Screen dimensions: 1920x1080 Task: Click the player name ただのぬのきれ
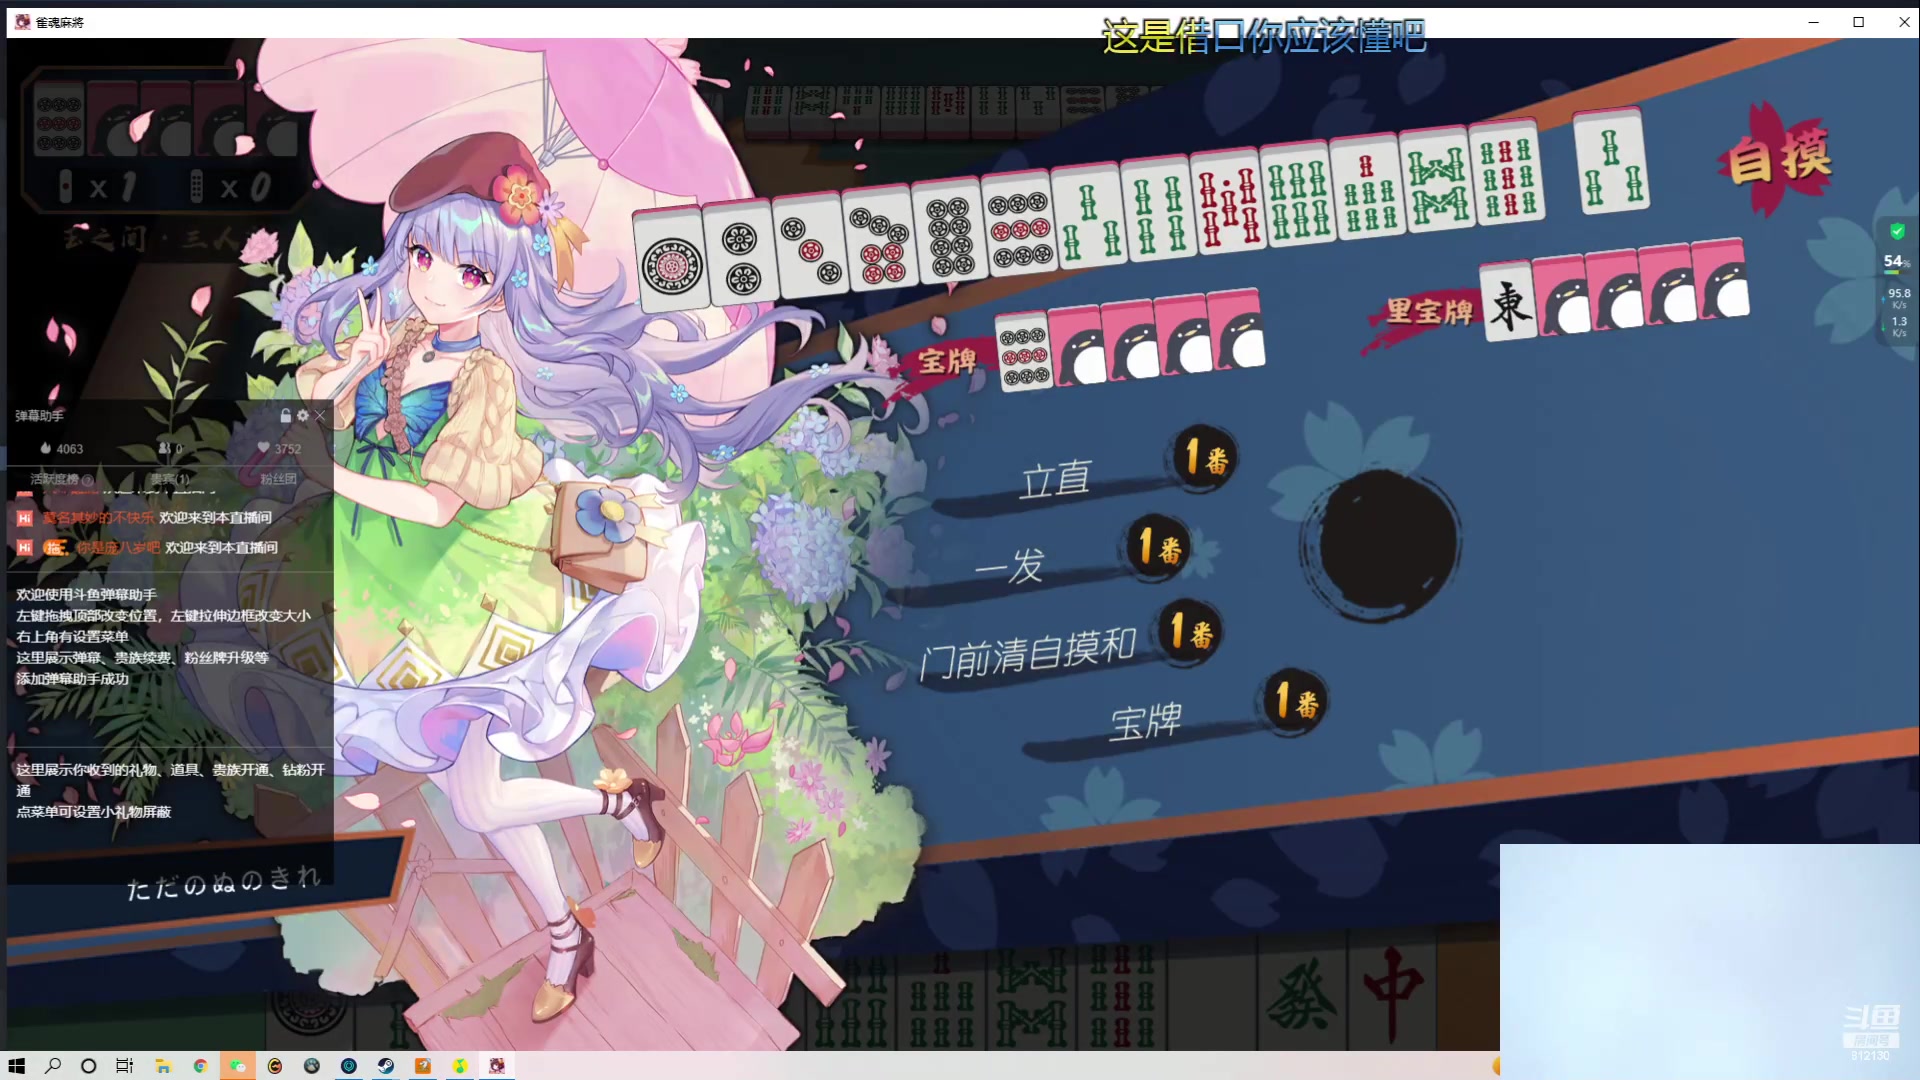tap(223, 882)
